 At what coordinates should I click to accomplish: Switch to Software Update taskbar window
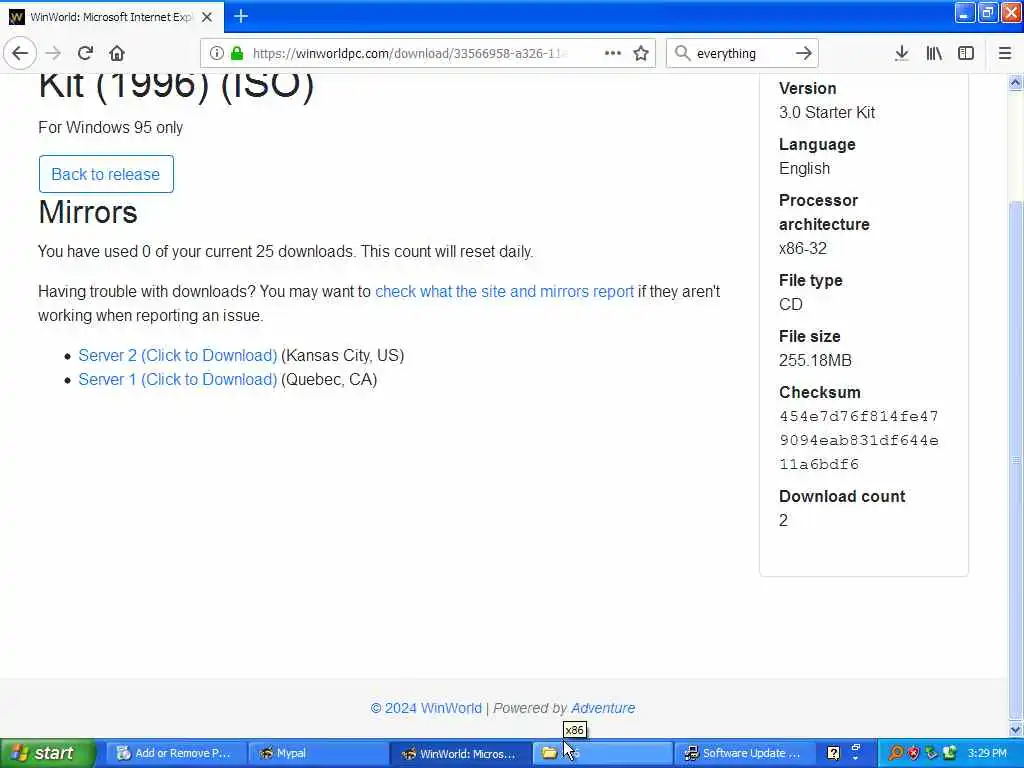744,753
